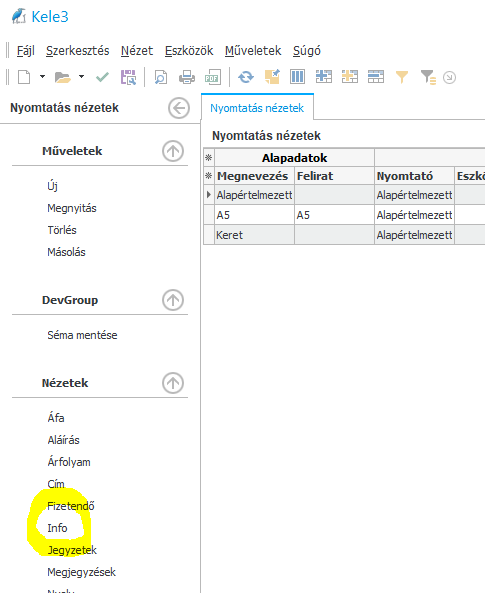Select the Keret row name cell
Viewport: 485px width, 593px height.
[x=255, y=235]
